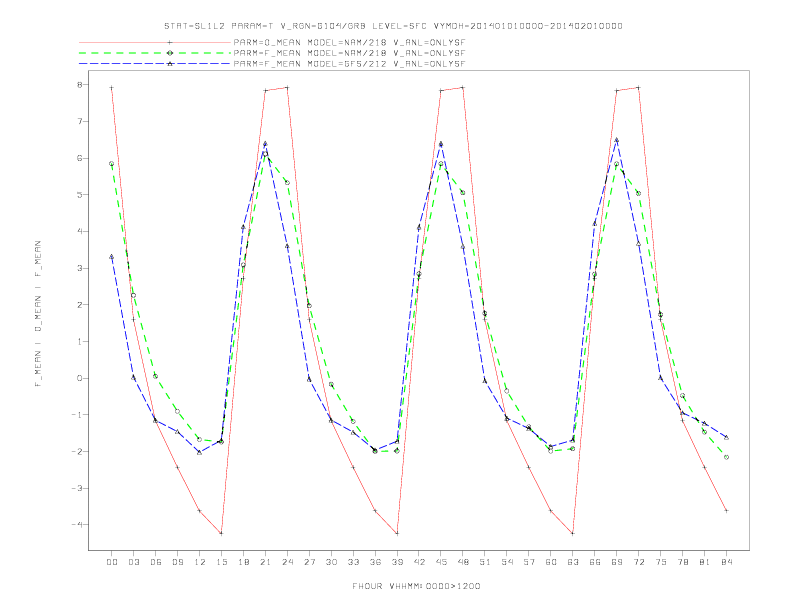Click y-axis tick label -2
792x612 pixels.
(x=77, y=451)
